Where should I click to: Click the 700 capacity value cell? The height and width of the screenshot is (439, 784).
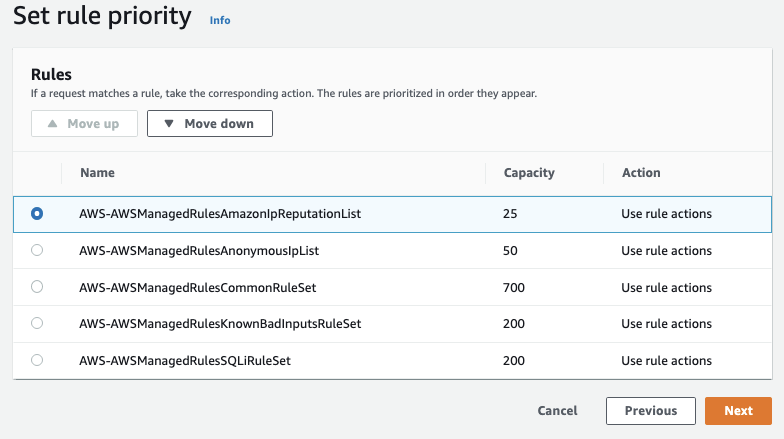(x=514, y=287)
